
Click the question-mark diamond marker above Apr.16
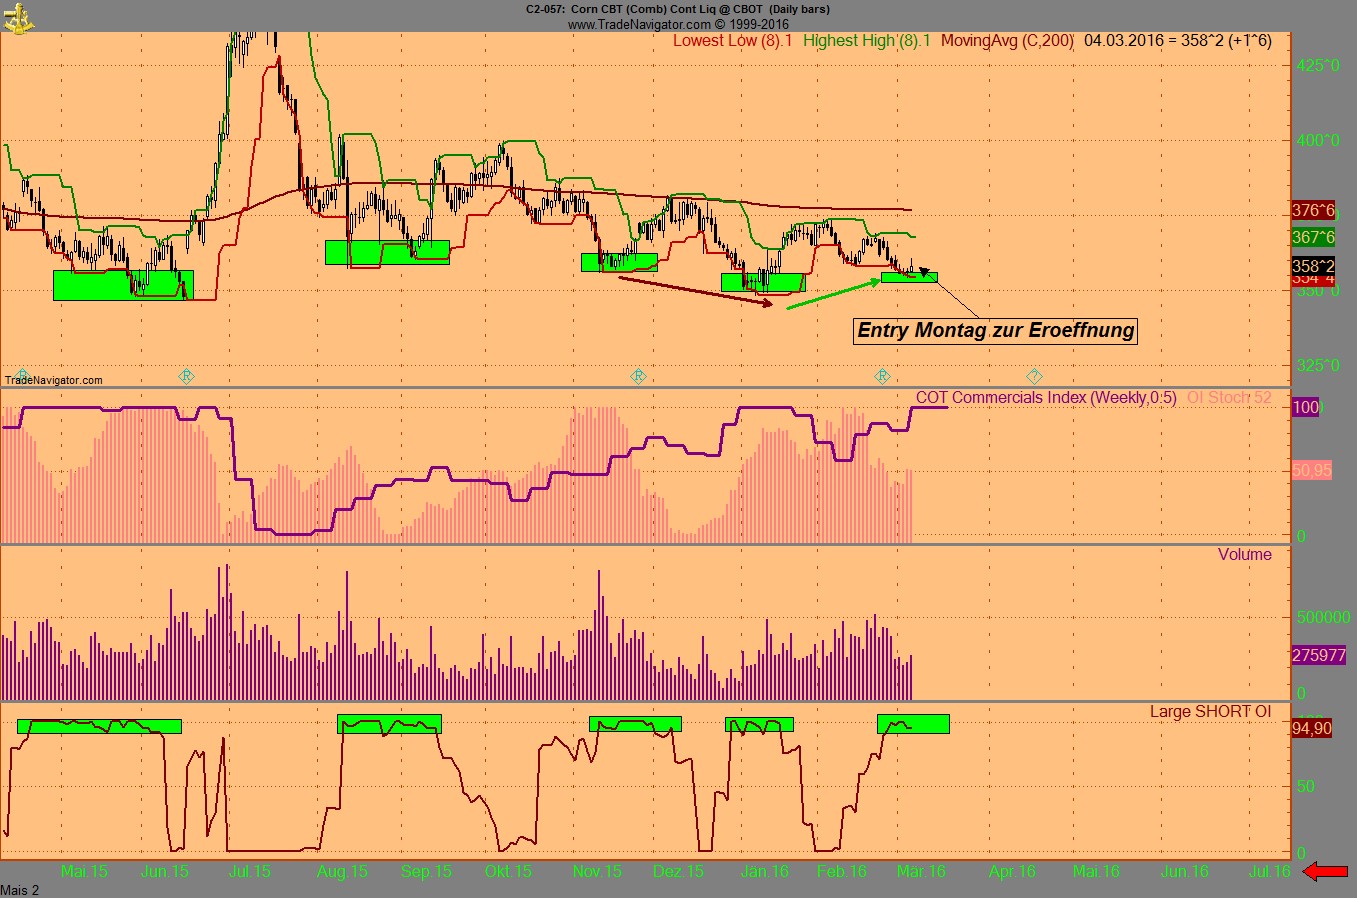[x=1036, y=376]
